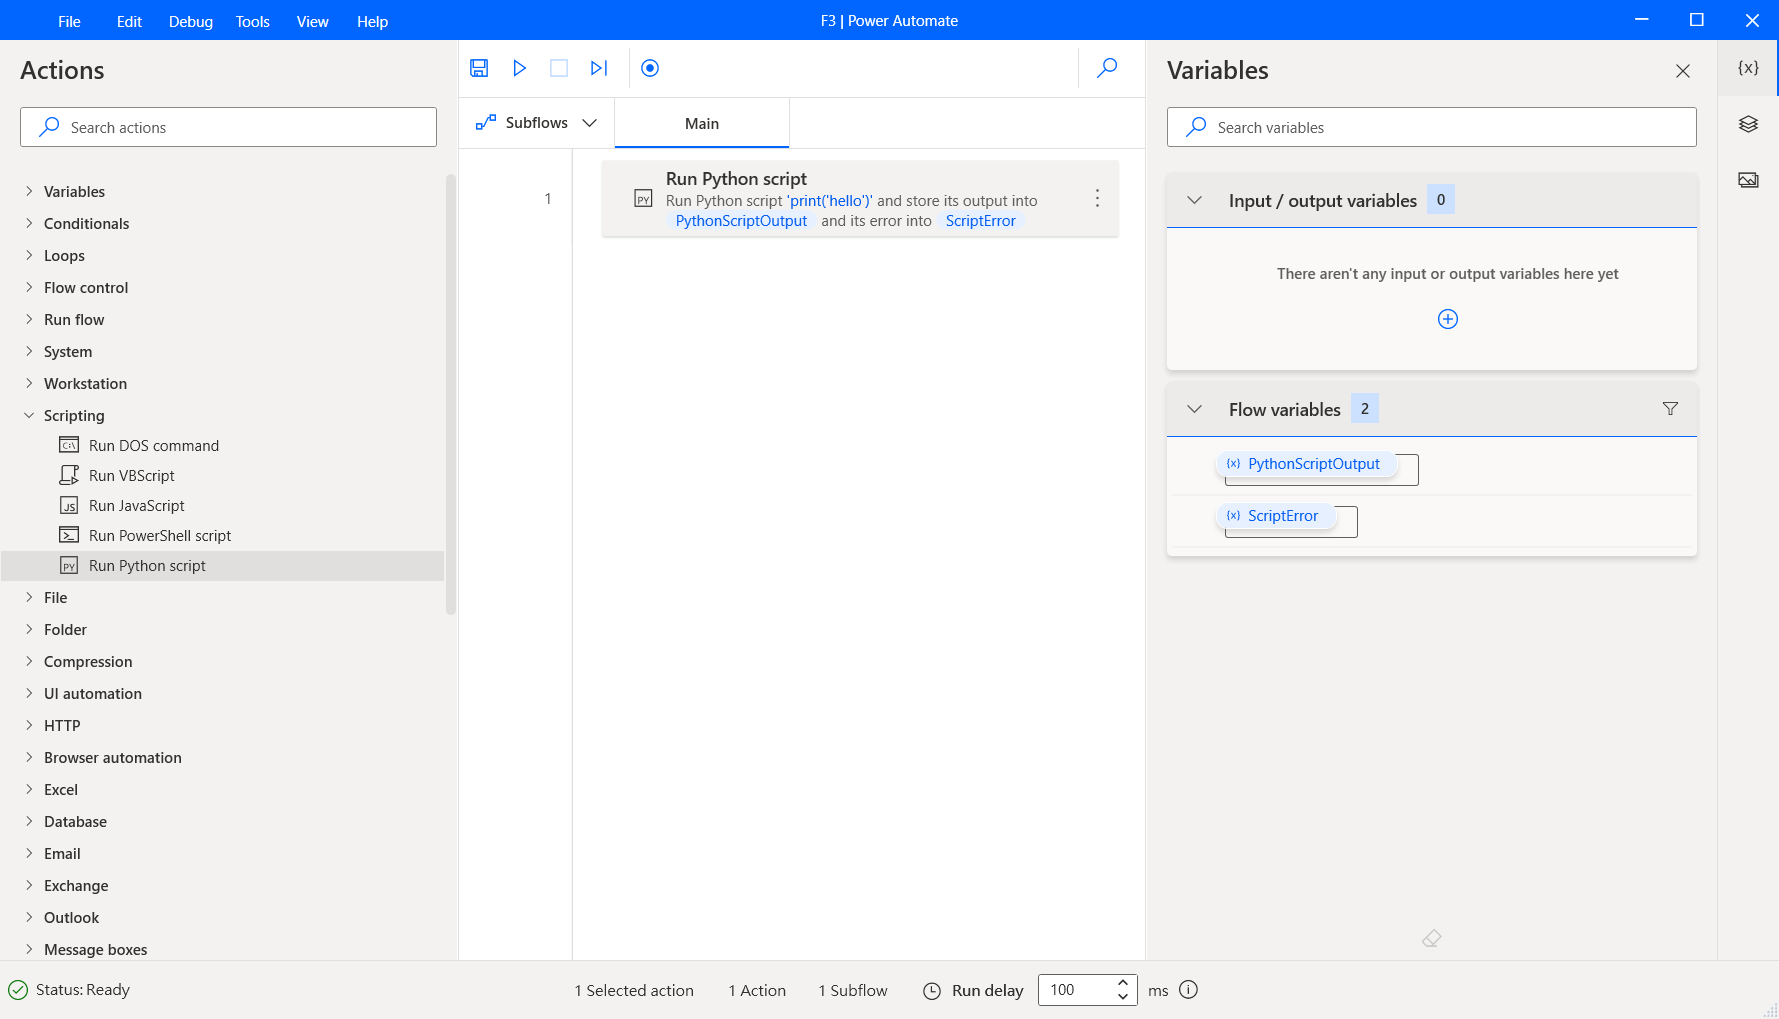Viewport: 1779px width, 1019px height.
Task: Save the flow with the floppy disk icon
Action: (479, 68)
